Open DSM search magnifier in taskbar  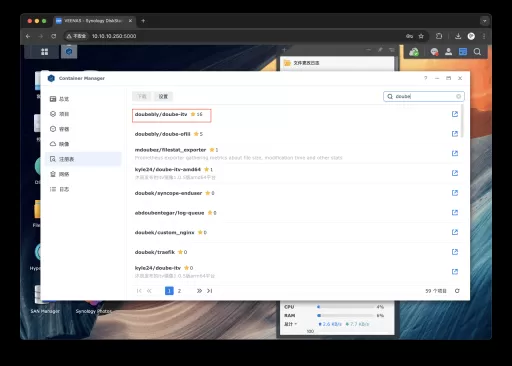point(477,52)
